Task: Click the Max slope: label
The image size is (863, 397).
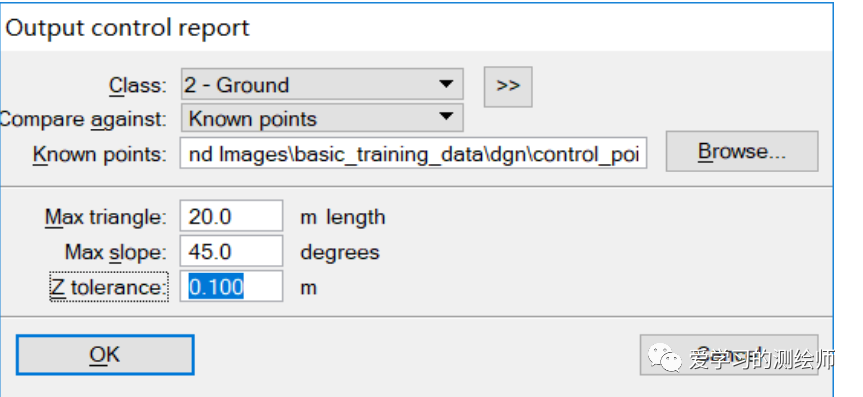Action: point(115,252)
